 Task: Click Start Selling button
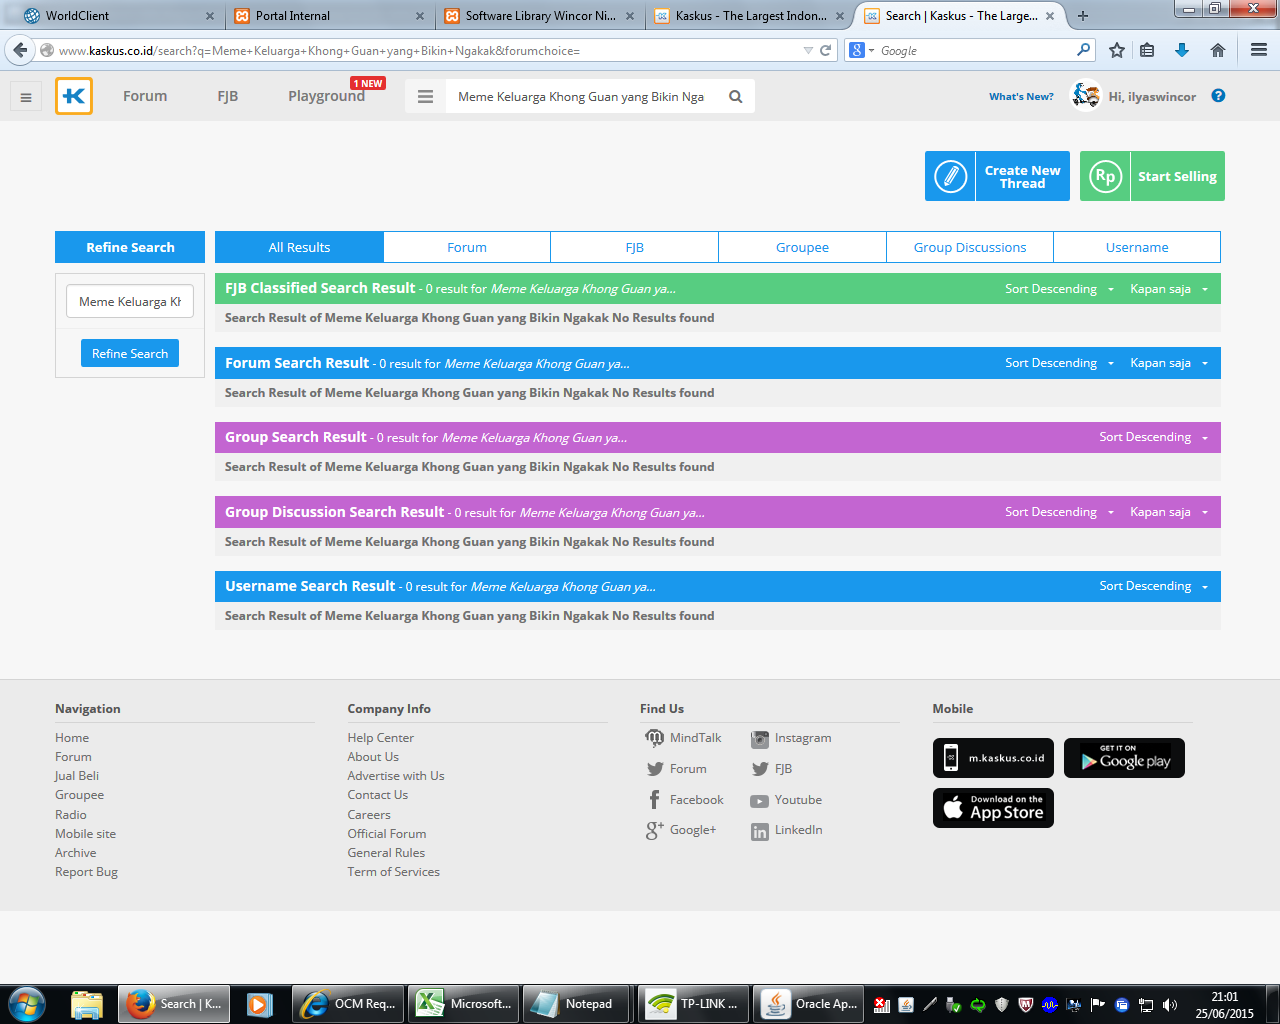(x=1152, y=176)
